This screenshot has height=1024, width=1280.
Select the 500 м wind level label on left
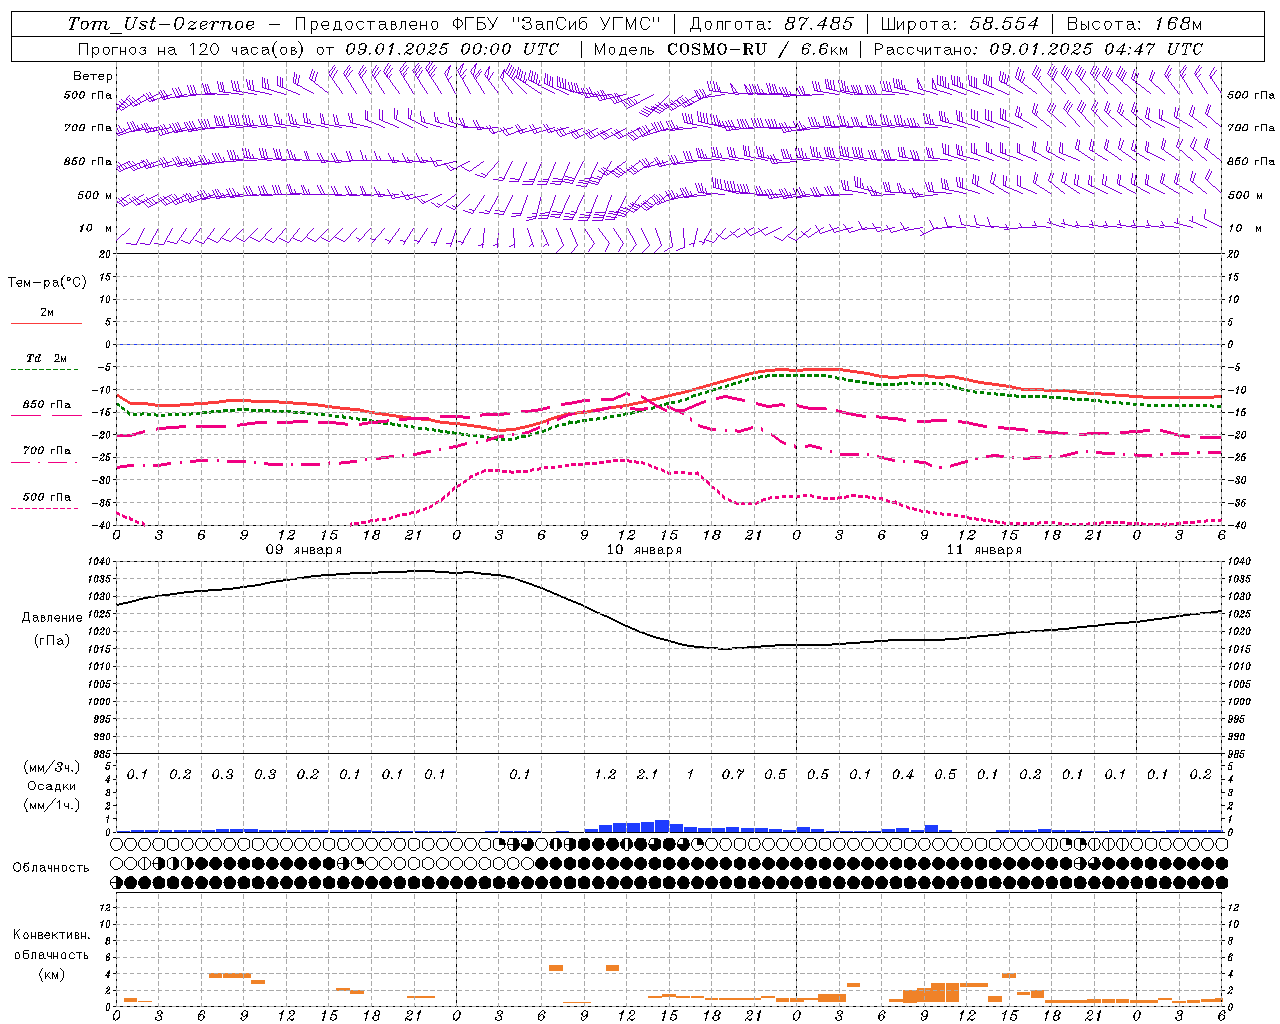coord(96,195)
